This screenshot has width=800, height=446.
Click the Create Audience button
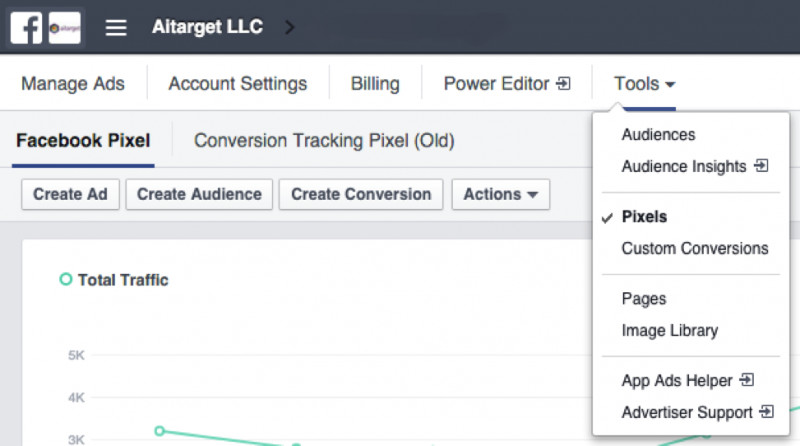click(199, 194)
